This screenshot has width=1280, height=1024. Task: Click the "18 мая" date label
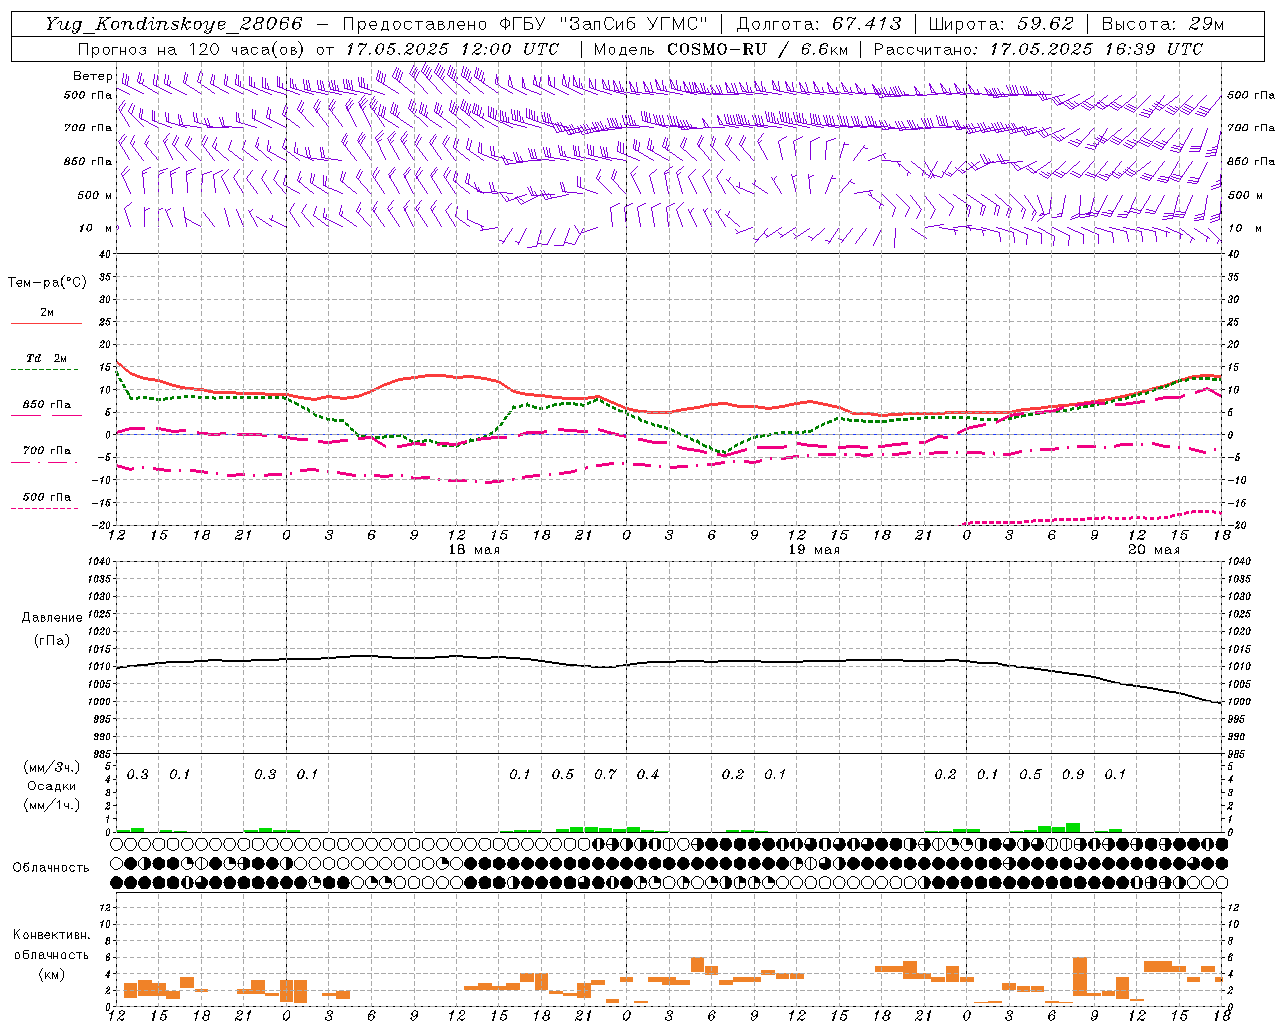474,550
